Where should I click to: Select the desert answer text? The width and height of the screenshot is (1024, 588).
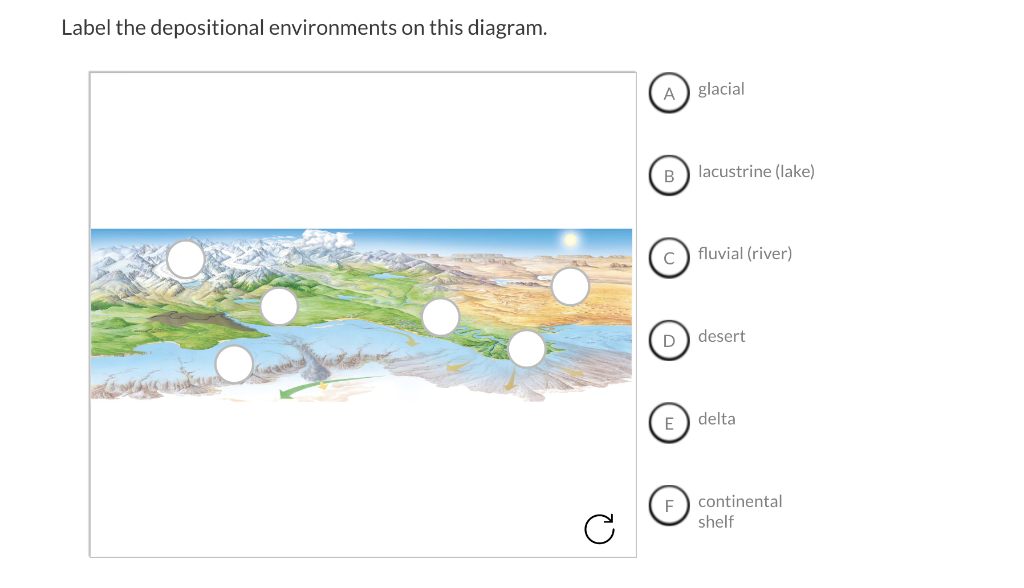[x=722, y=336]
